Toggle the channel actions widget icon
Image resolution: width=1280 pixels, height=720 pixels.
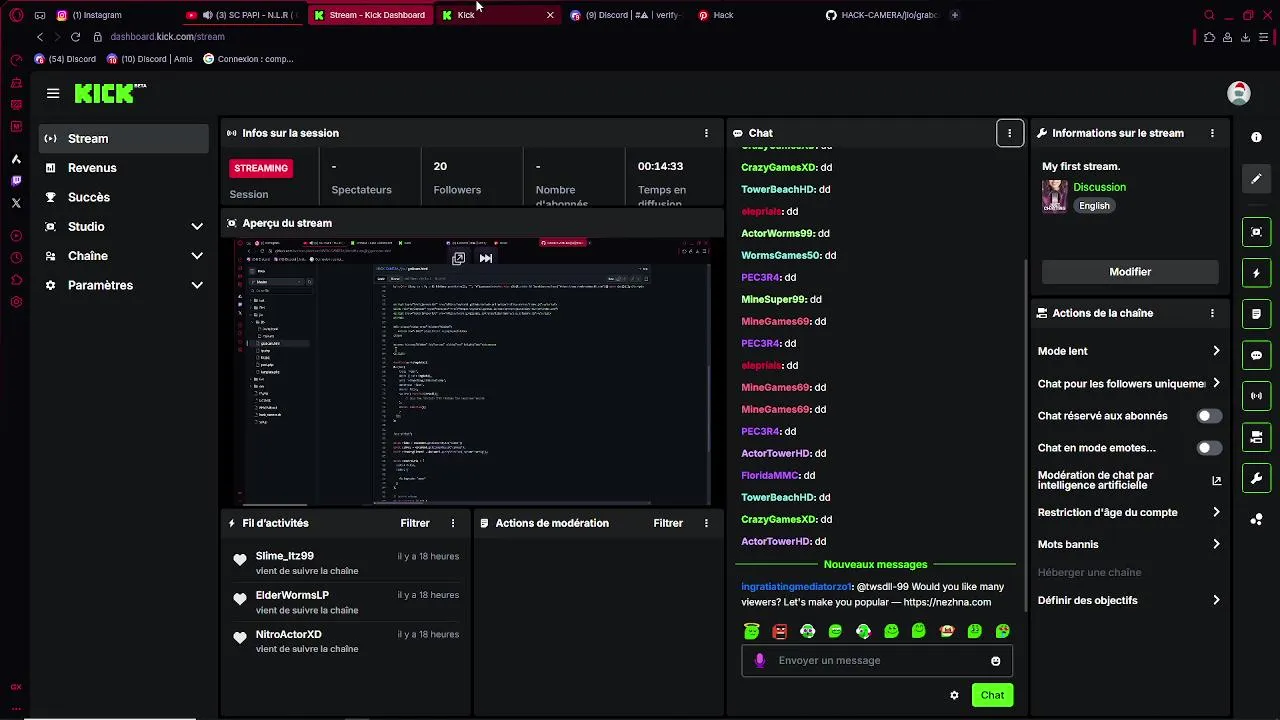point(1256,437)
